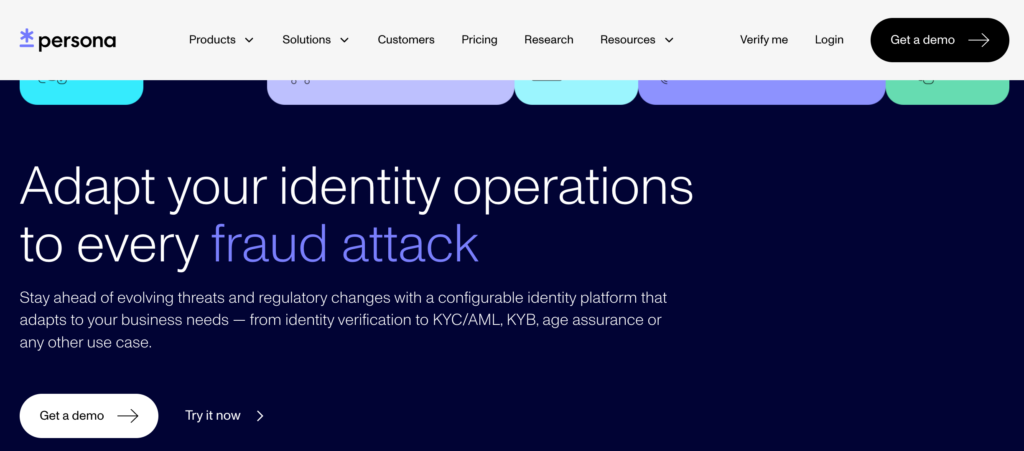Open the Products menu label

pos(212,40)
